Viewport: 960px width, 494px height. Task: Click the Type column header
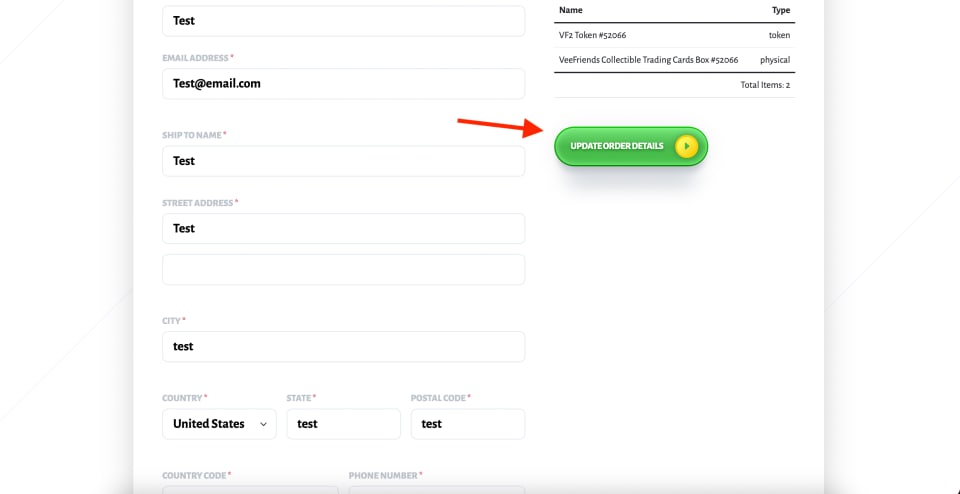(x=780, y=10)
